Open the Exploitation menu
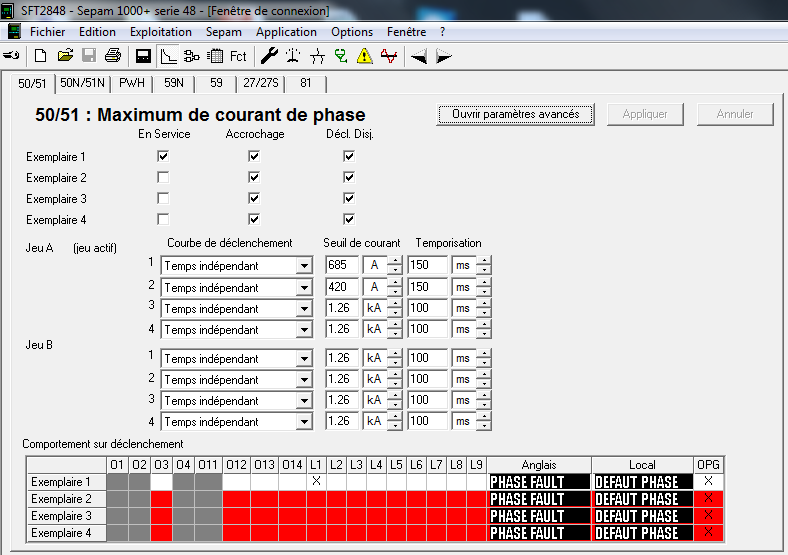Screen dimensions: 788x555 coord(161,32)
